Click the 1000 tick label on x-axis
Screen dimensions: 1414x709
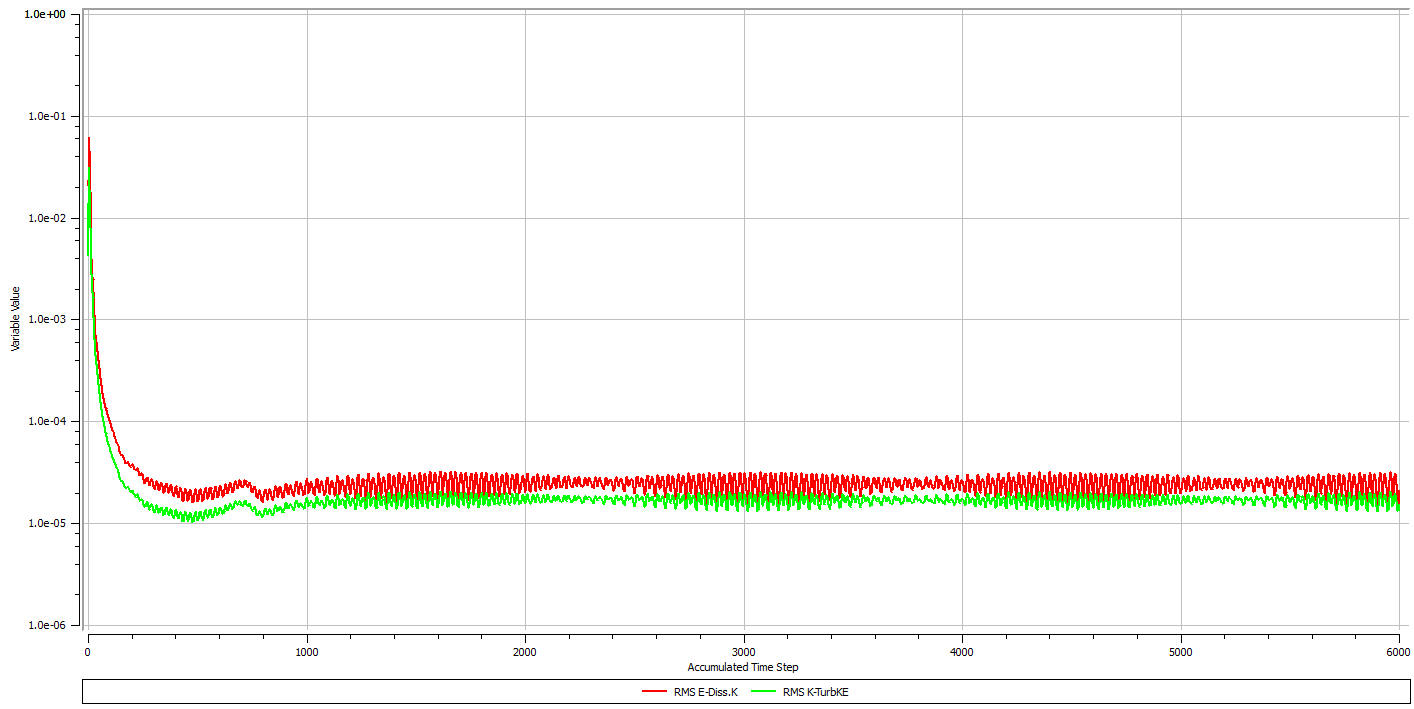click(306, 651)
